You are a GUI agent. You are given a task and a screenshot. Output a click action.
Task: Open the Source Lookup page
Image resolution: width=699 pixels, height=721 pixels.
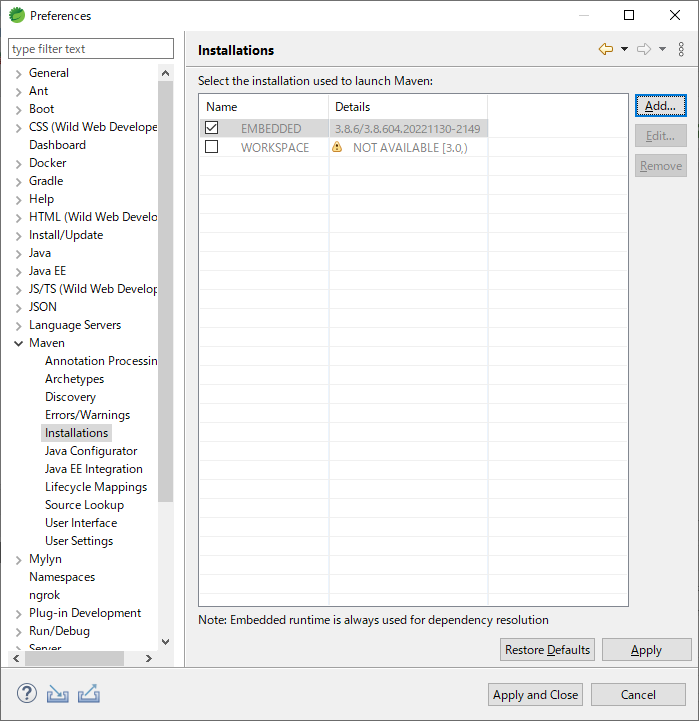[x=85, y=504]
